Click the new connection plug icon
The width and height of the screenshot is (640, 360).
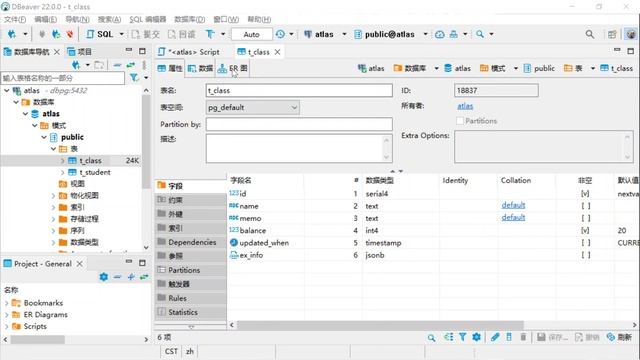[11, 34]
